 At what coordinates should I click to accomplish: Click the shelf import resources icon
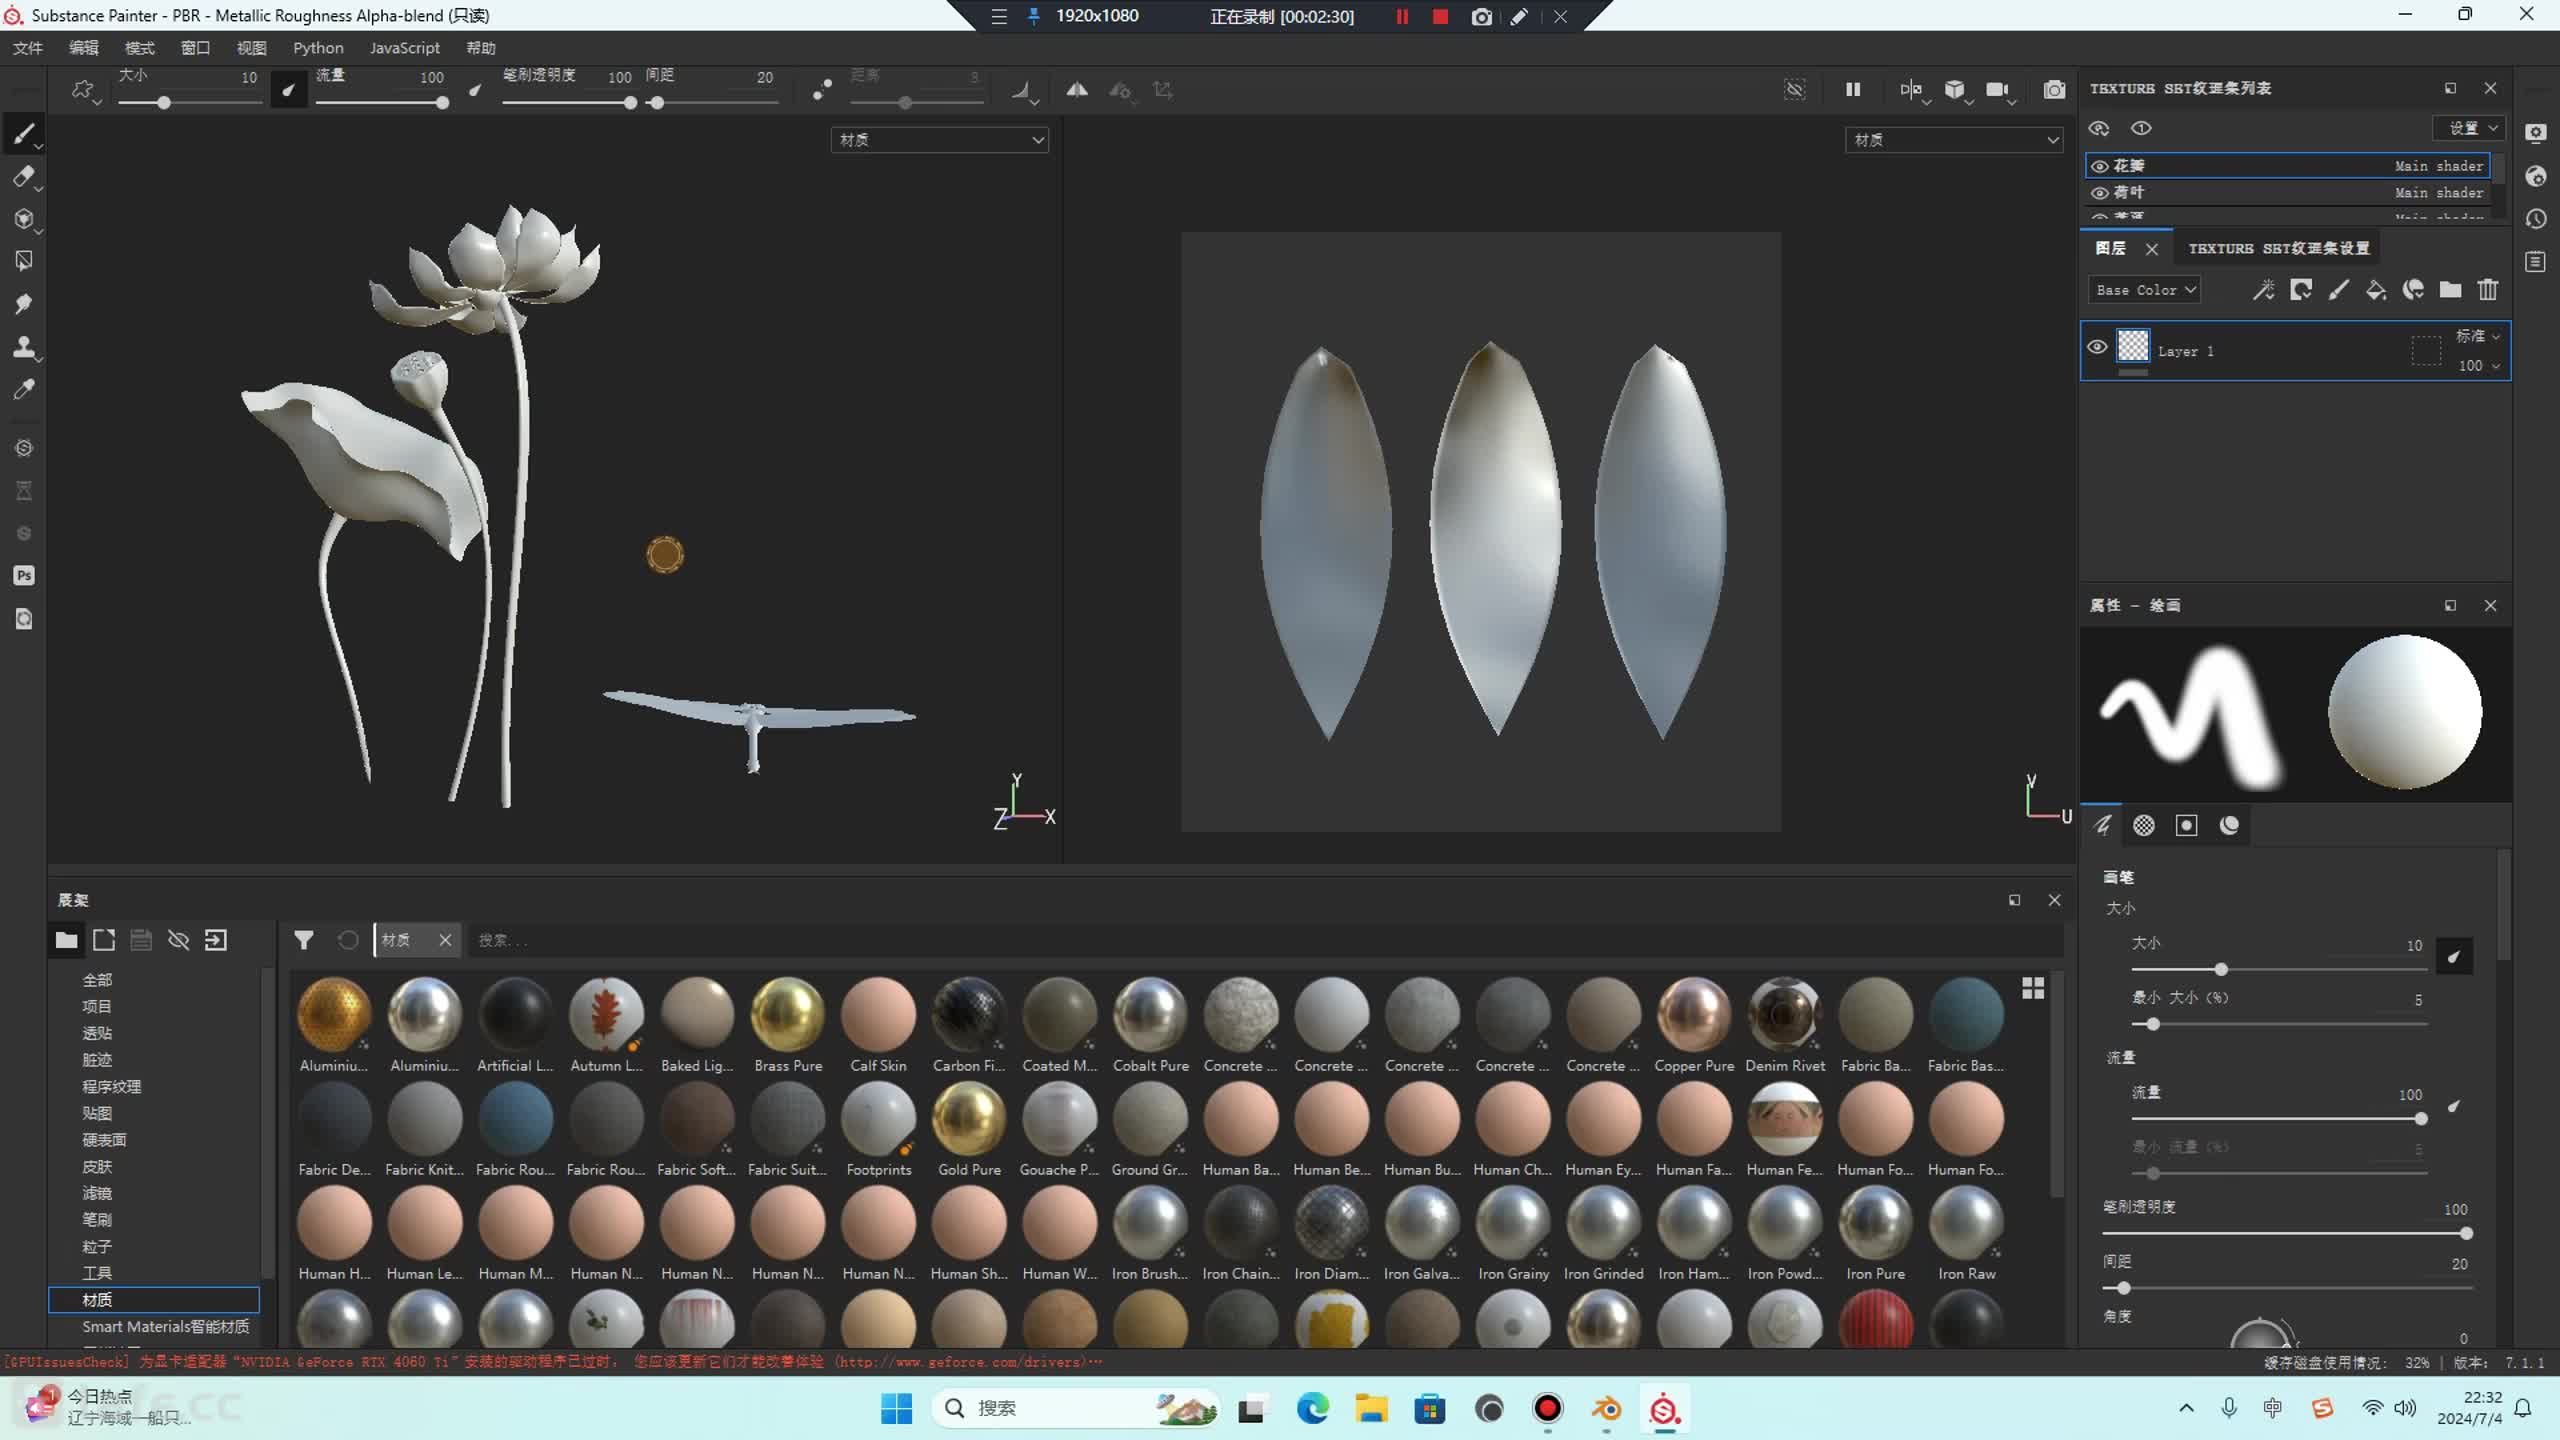point(216,940)
